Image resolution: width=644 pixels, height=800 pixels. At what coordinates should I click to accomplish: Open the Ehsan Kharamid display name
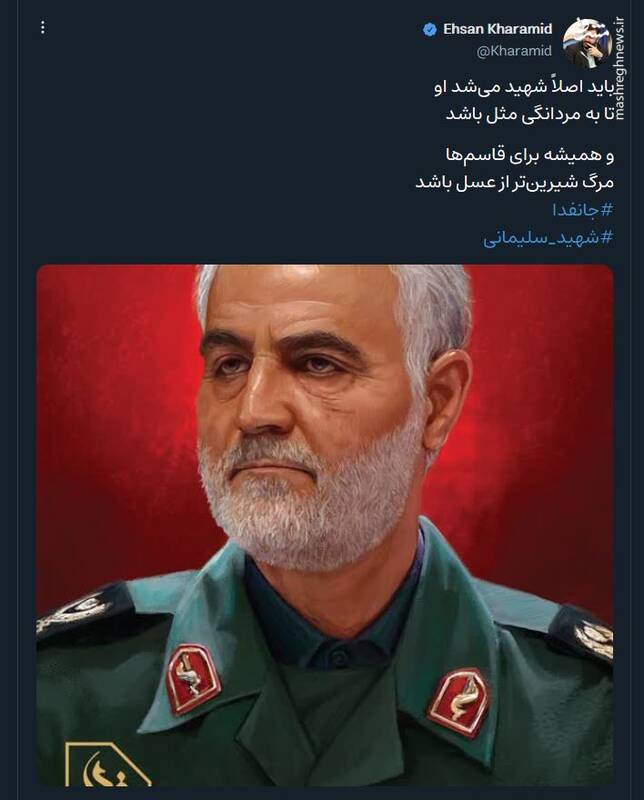click(498, 30)
